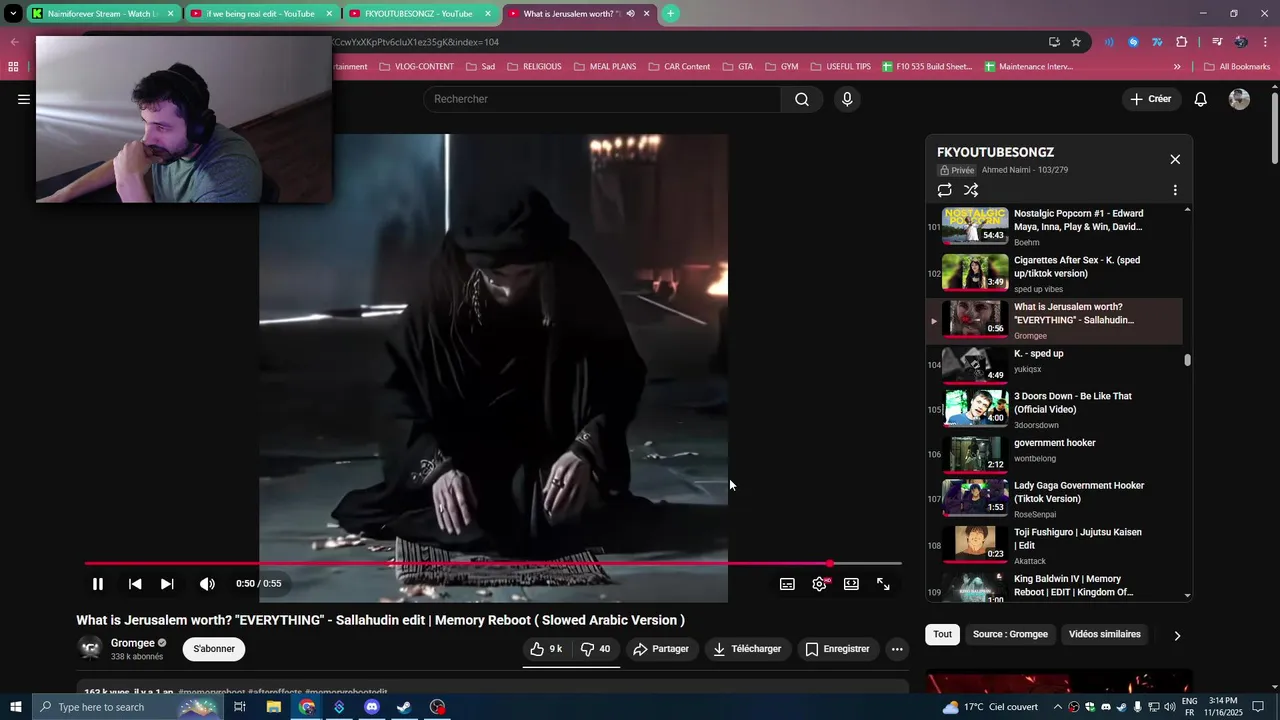Seek on the red video progress bar

coord(493,563)
